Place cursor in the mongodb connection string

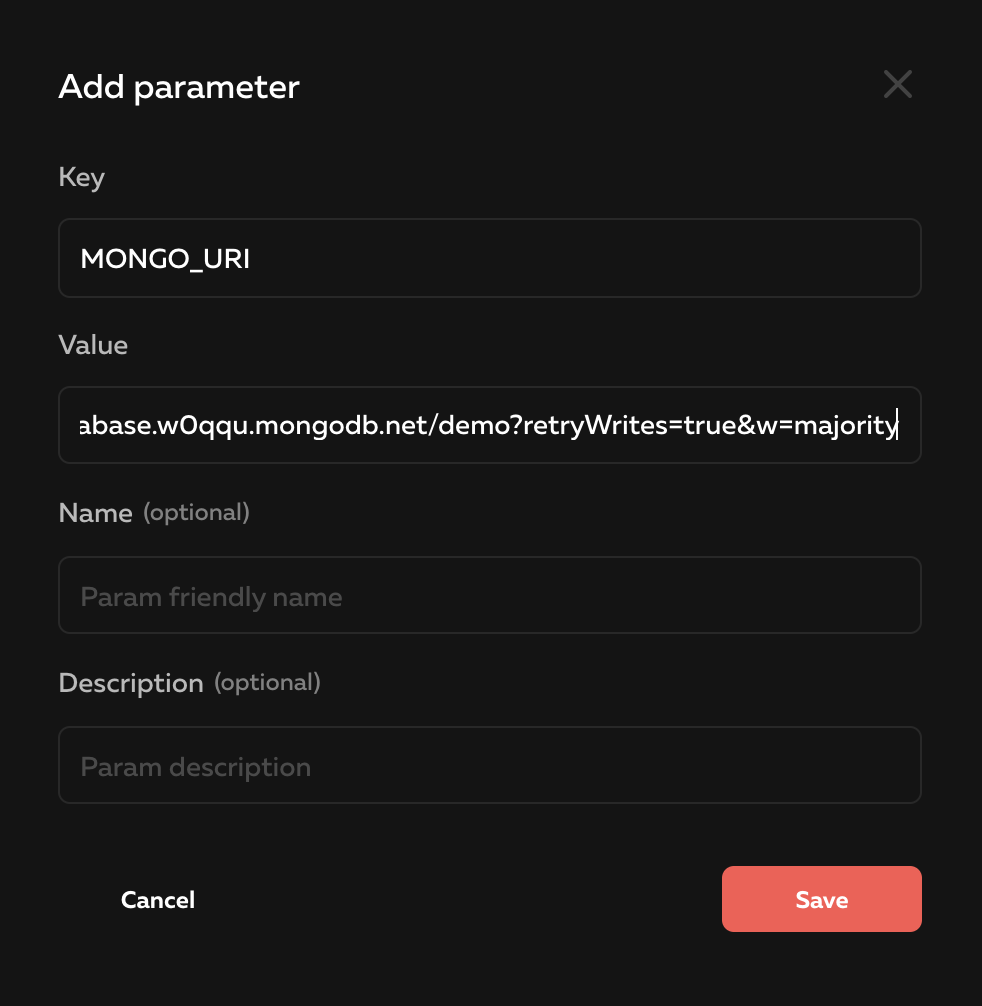click(490, 425)
